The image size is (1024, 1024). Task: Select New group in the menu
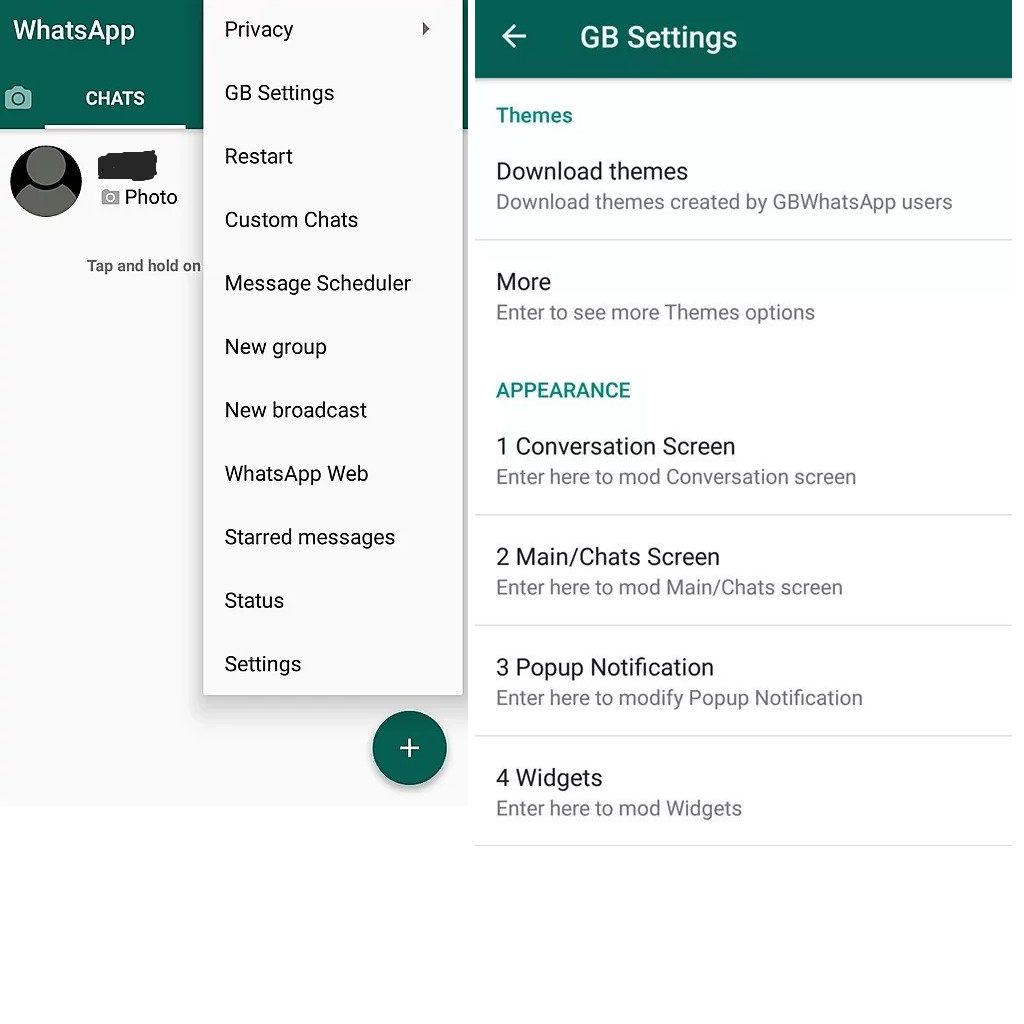tap(333, 346)
